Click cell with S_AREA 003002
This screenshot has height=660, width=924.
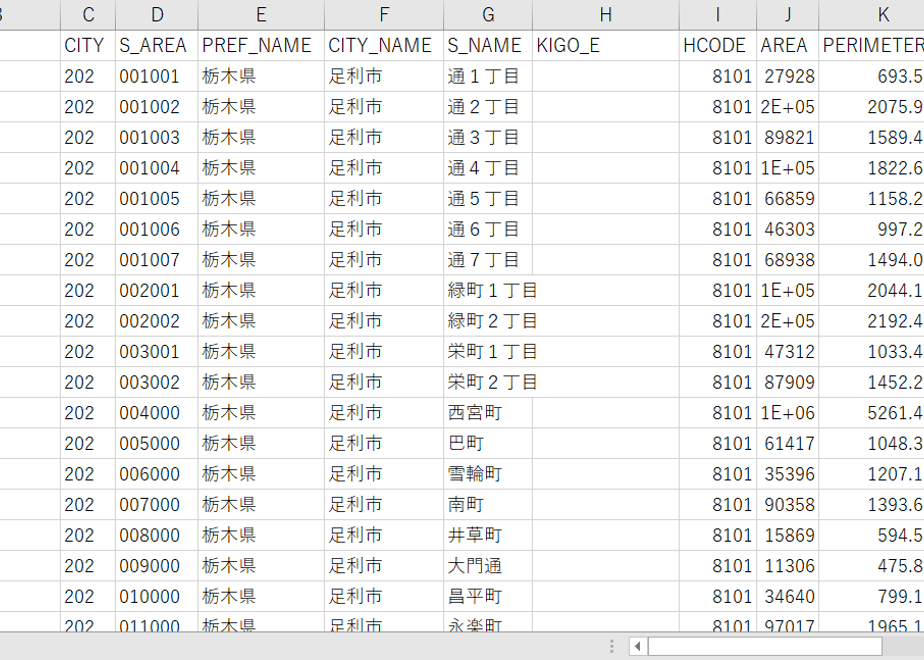pyautogui.click(x=157, y=382)
